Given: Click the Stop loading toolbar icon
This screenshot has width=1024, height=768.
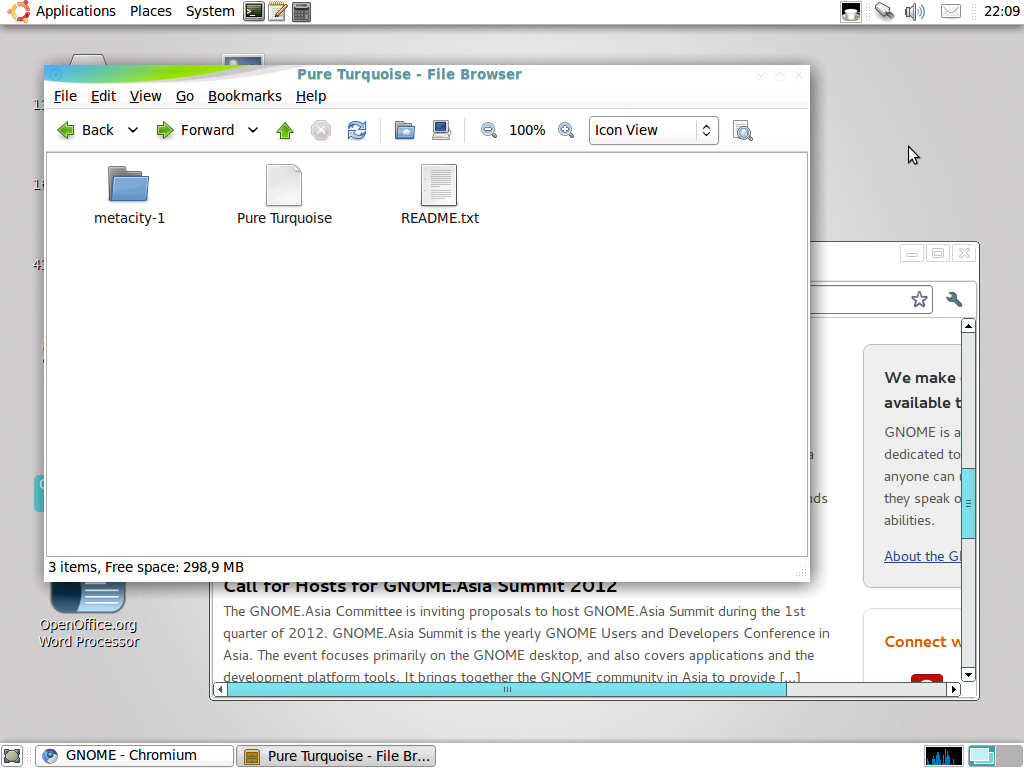Looking at the screenshot, I should click(x=321, y=131).
